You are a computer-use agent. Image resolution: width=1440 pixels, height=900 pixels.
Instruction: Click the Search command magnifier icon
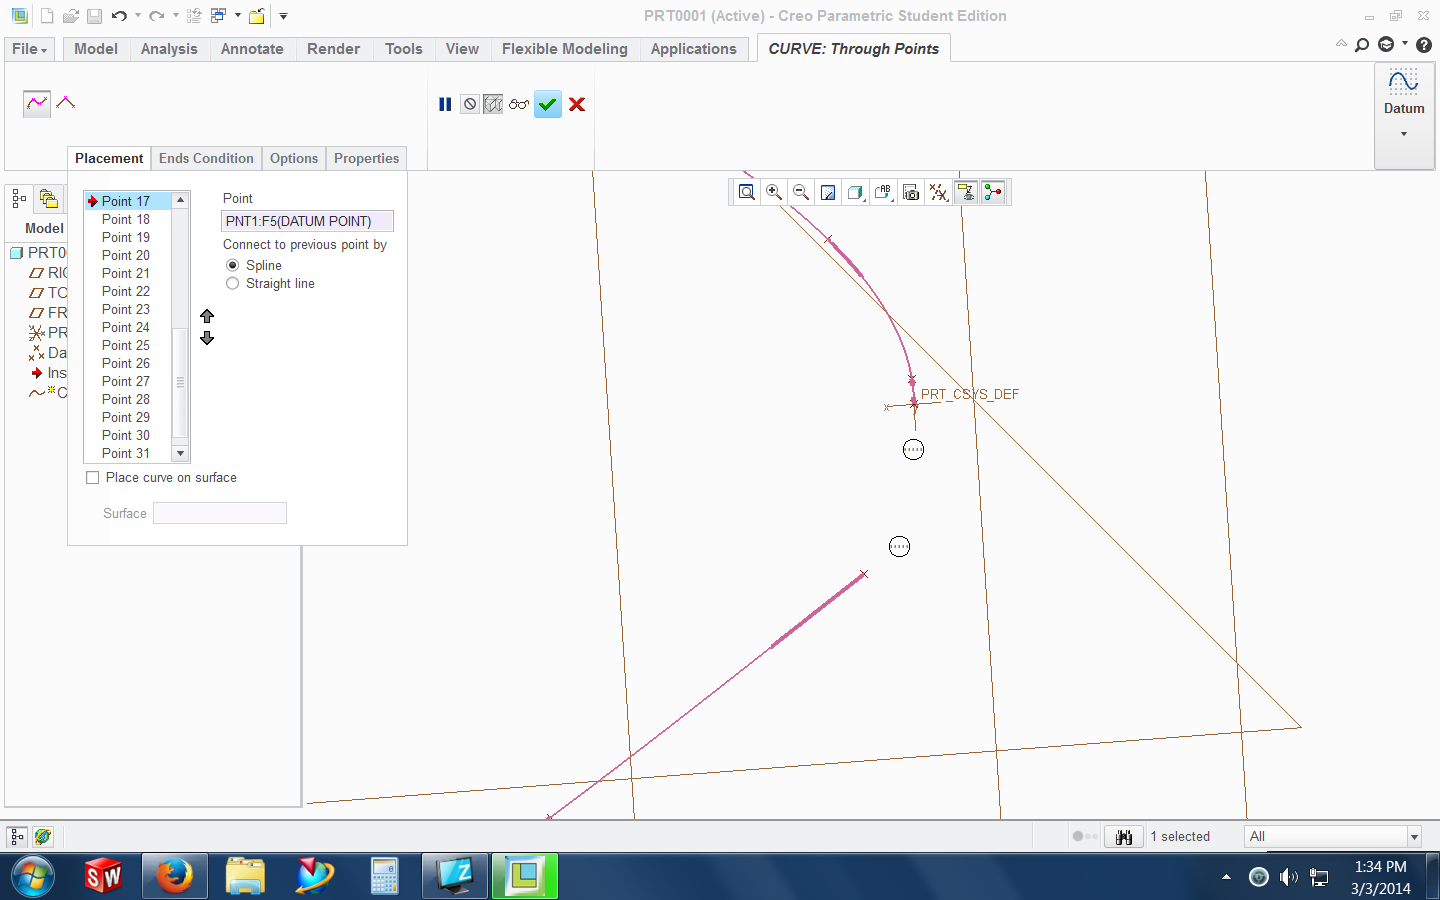1362,45
